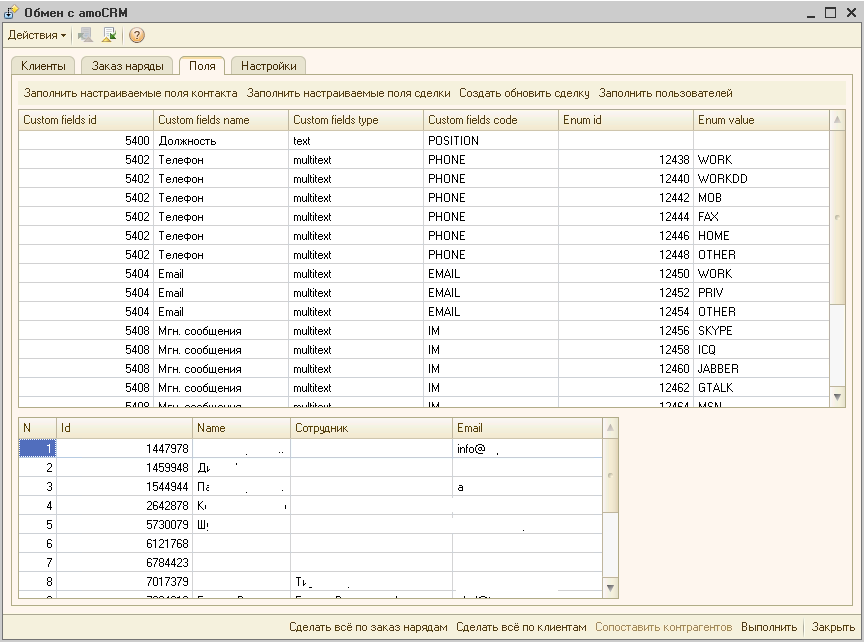Open the Настройки tab
Image resolution: width=864 pixels, height=642 pixels.
pos(268,66)
